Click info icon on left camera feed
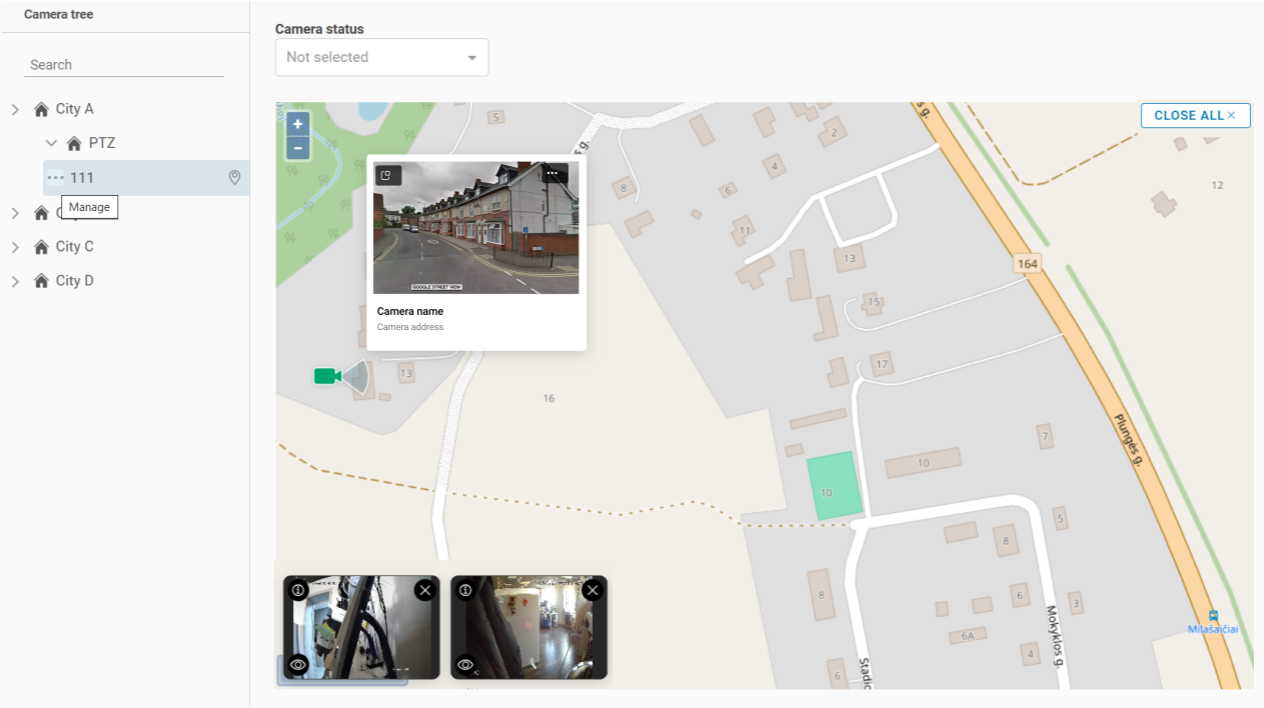The height and width of the screenshot is (708, 1264). (298, 590)
